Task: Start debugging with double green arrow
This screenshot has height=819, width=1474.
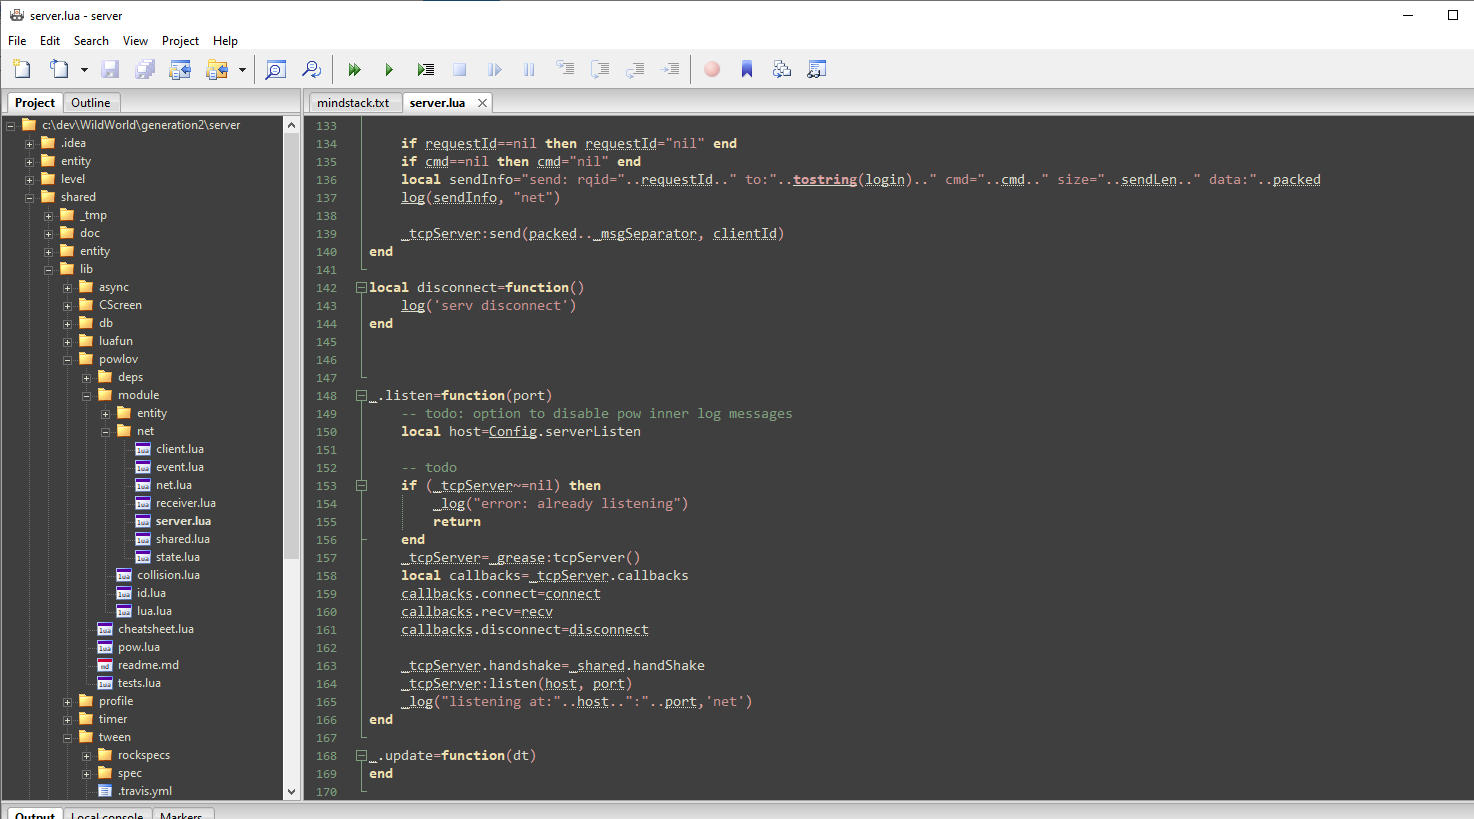Action: point(354,69)
